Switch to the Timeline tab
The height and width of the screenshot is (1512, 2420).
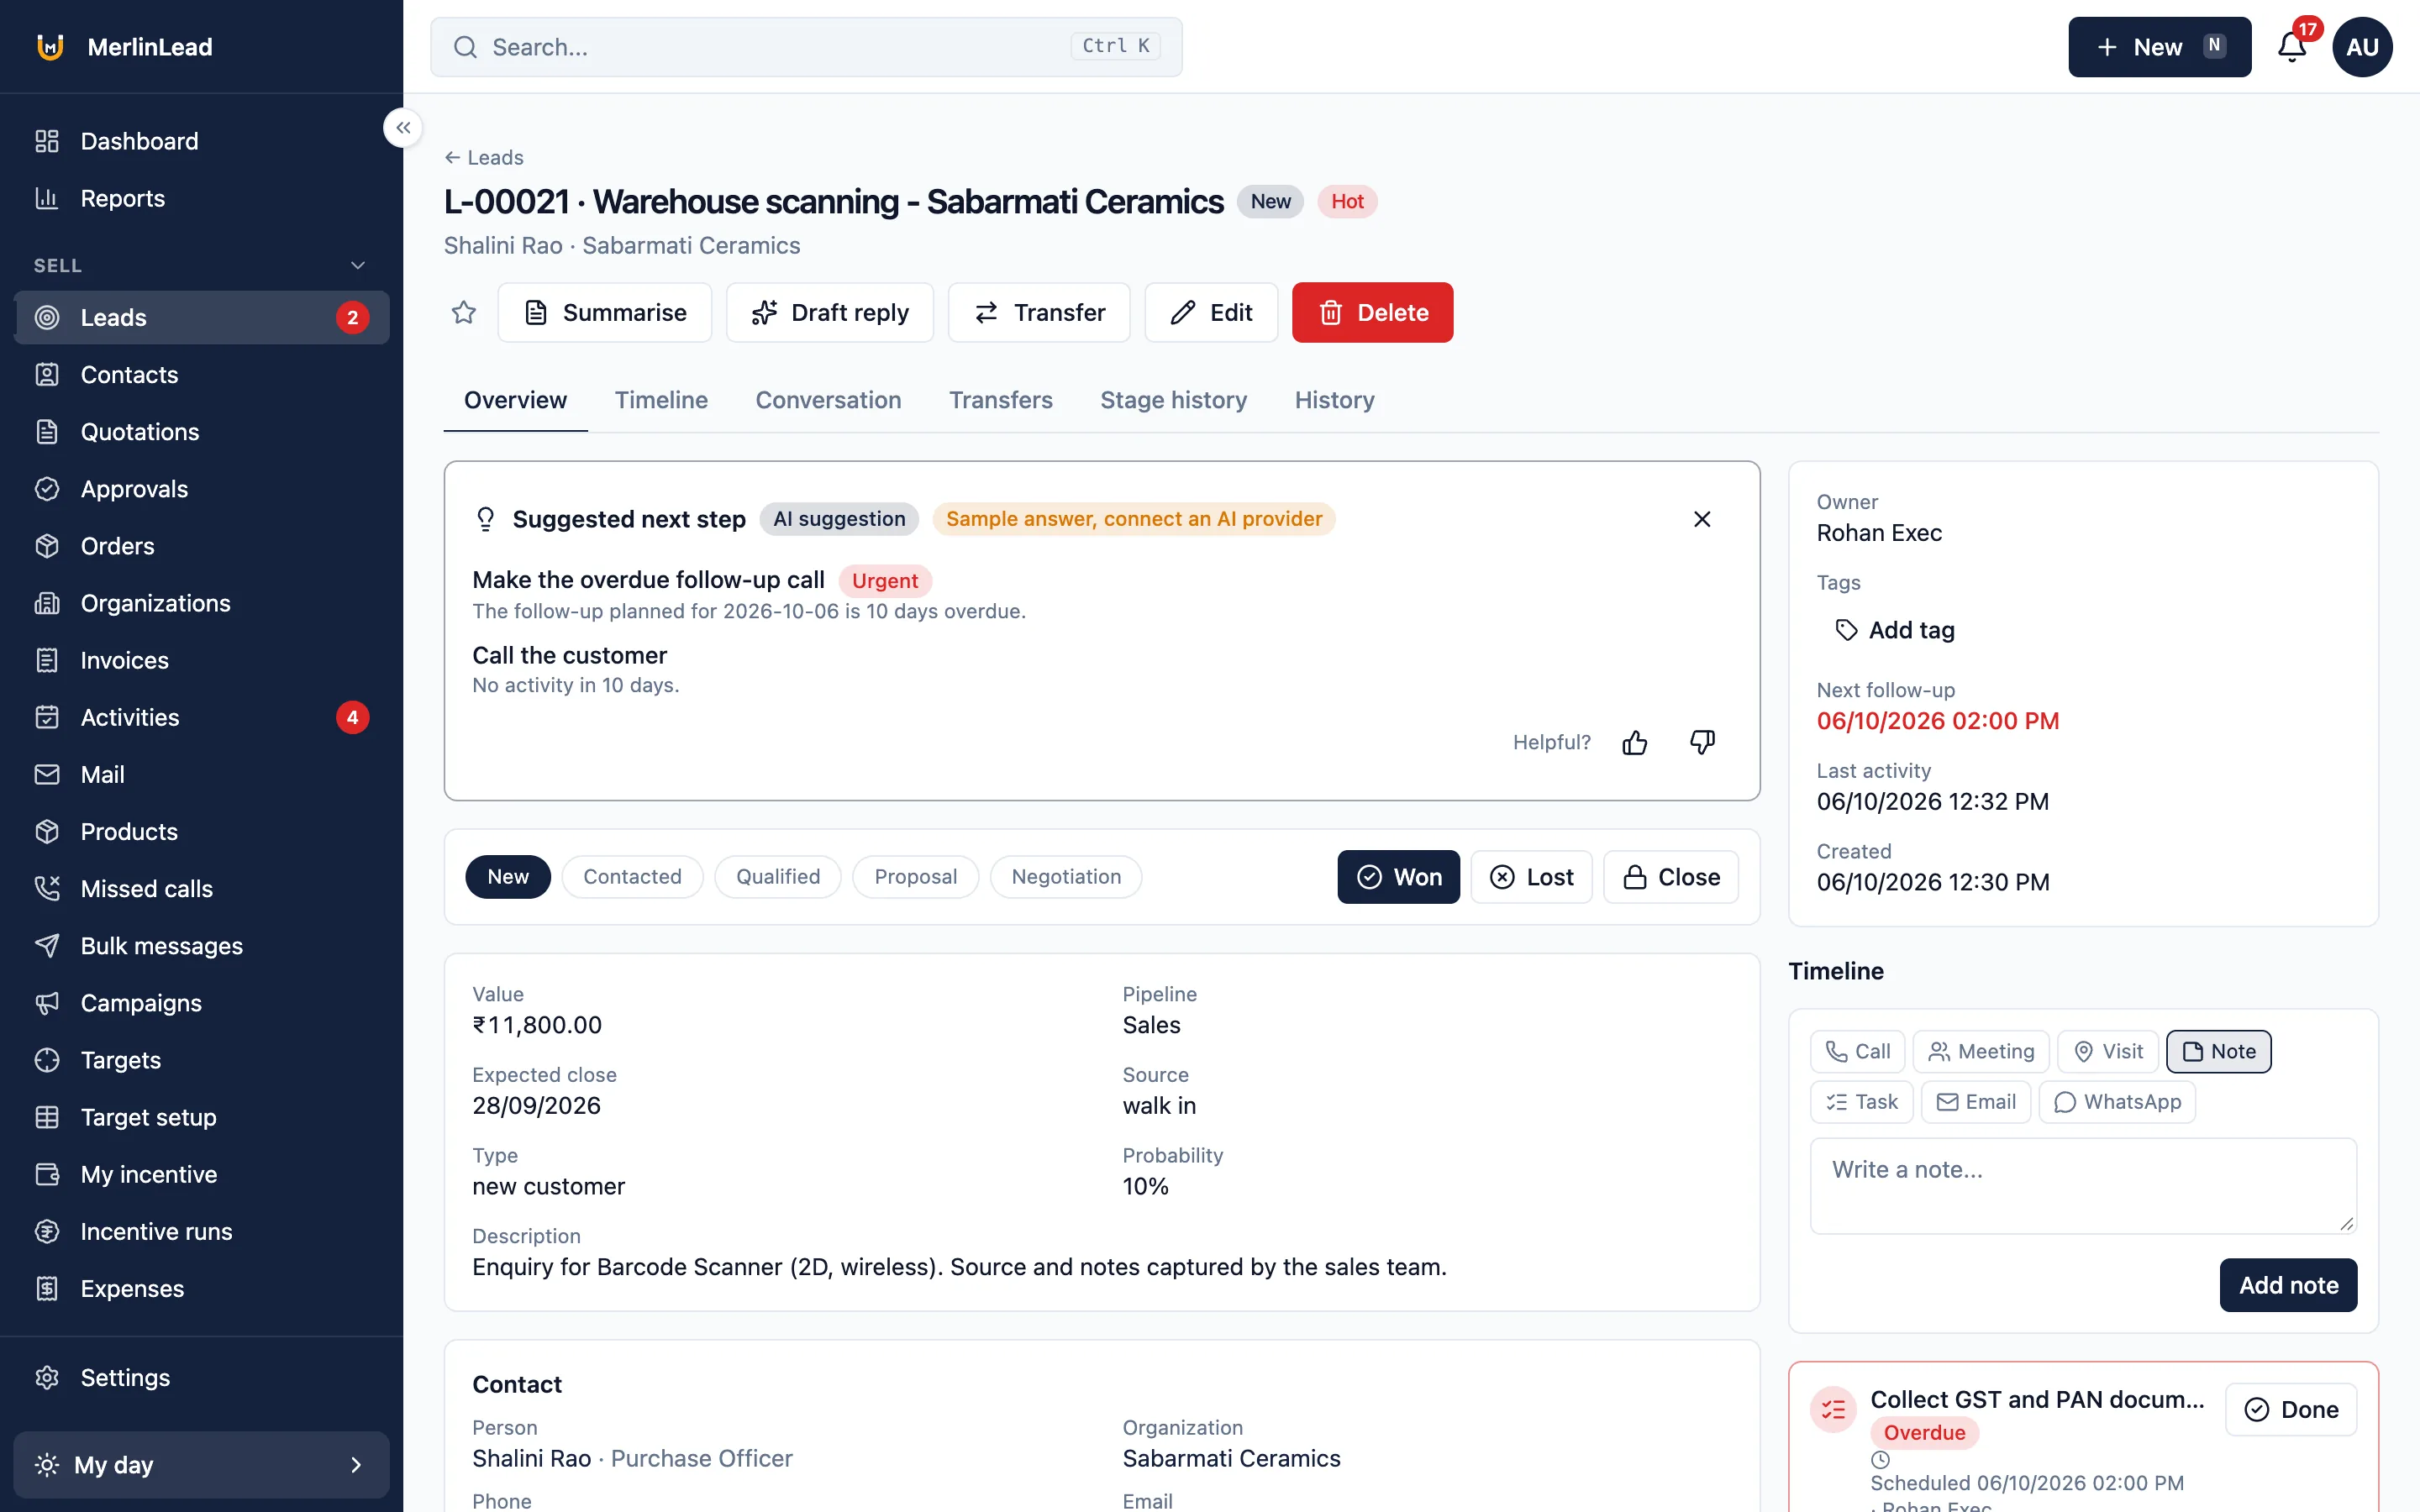point(661,400)
